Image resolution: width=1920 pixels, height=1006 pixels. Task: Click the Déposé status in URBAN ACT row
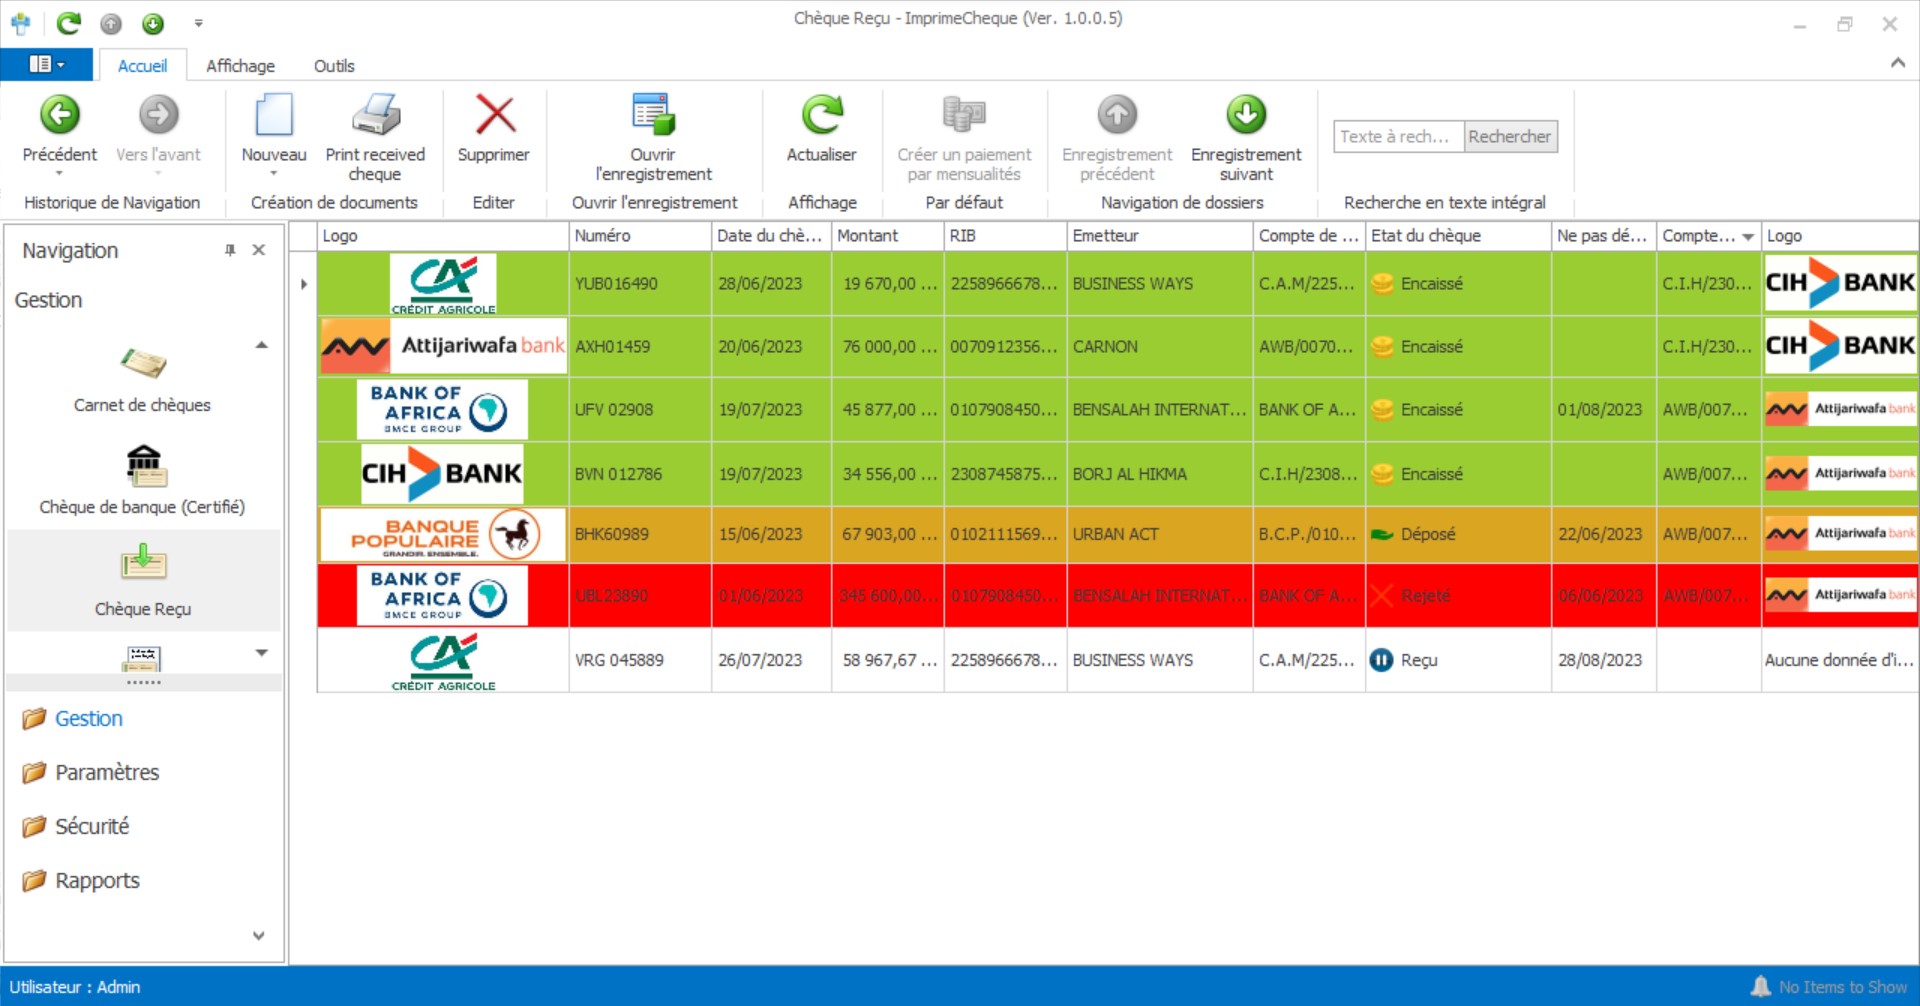1458,535
